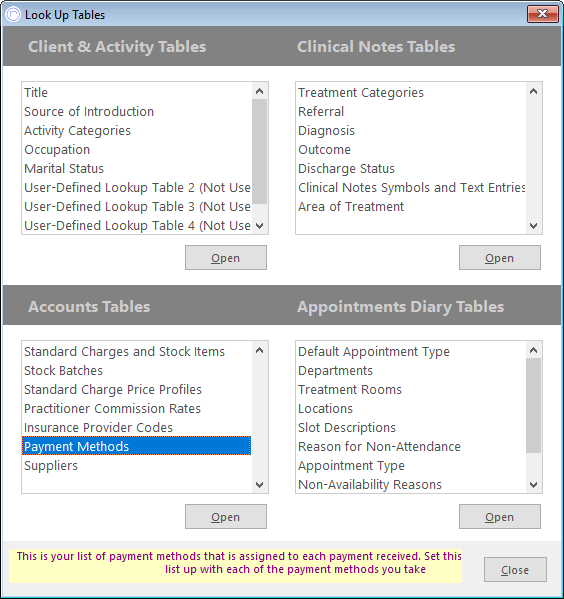Select Reason for Non-Attendance entry

[x=411, y=447]
